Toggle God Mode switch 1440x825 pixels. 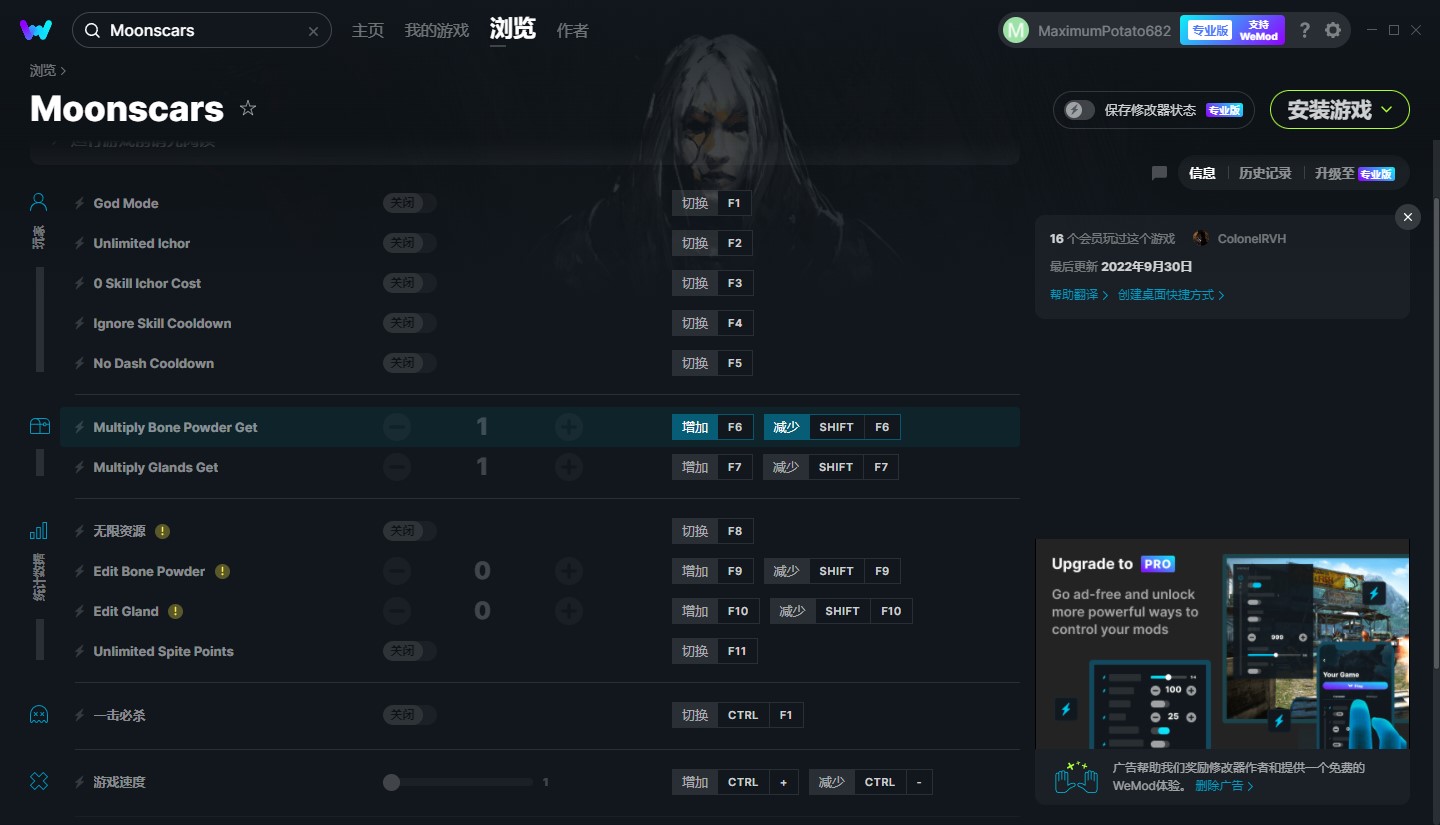click(410, 203)
